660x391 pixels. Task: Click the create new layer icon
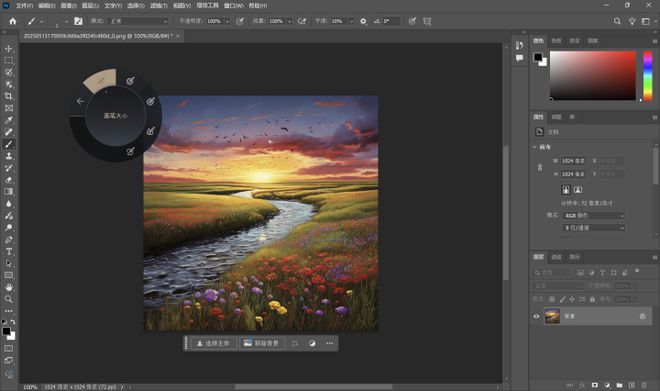[x=632, y=385]
